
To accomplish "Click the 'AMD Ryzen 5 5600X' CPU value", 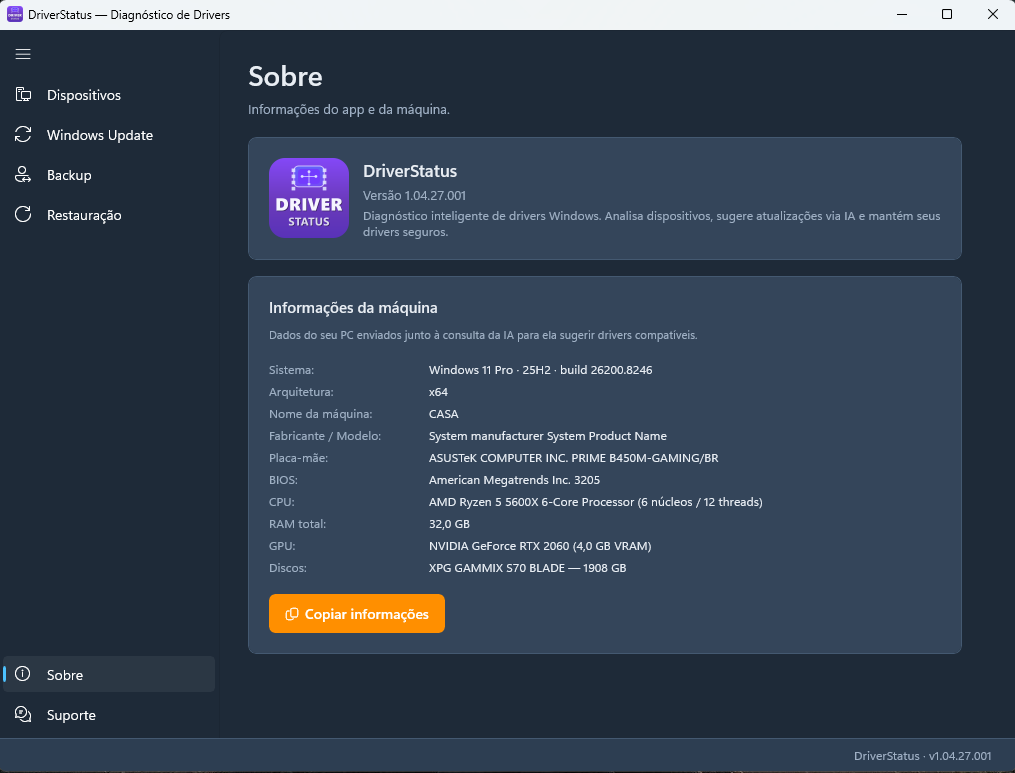I will [x=596, y=502].
